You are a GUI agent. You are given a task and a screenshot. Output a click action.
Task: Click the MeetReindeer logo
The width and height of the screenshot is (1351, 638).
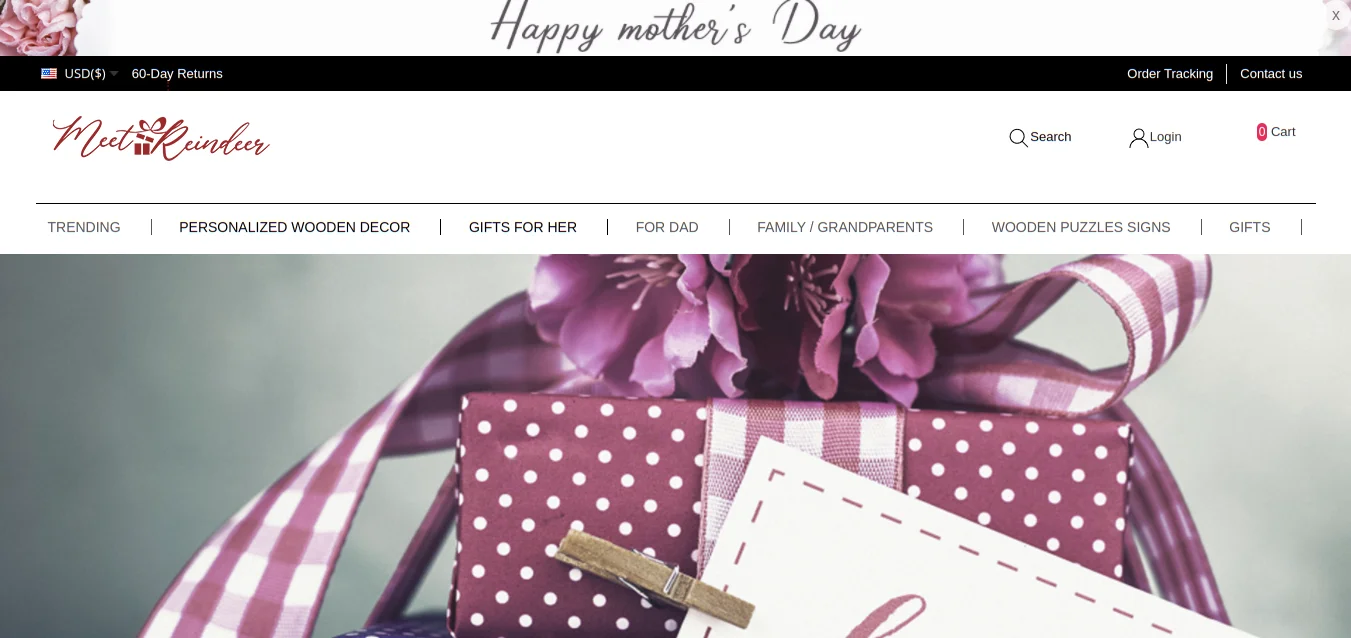click(x=161, y=138)
